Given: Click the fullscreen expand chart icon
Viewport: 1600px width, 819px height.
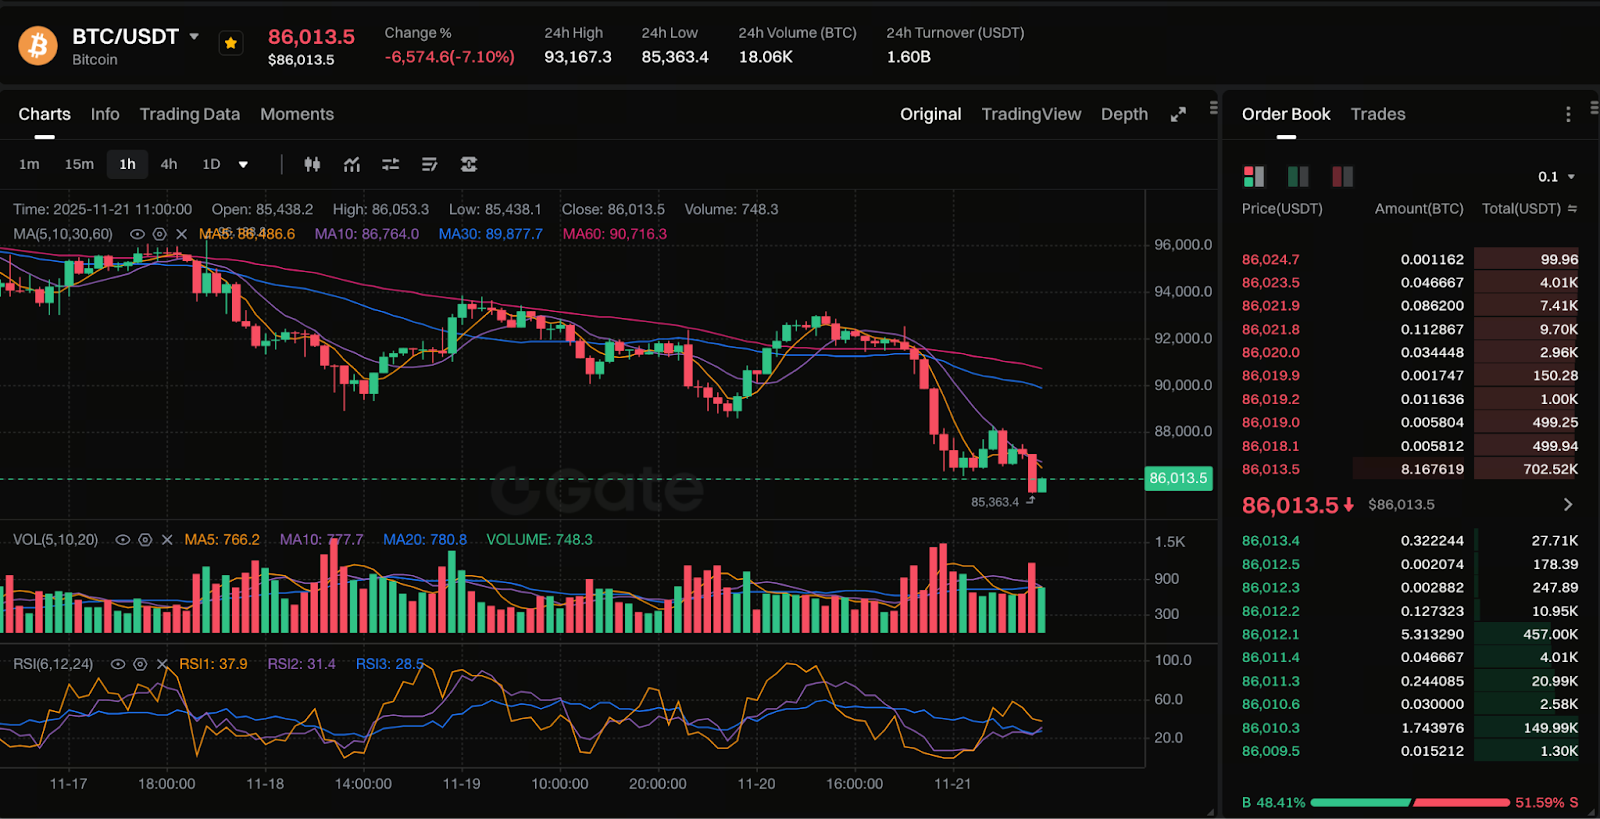Looking at the screenshot, I should (1178, 115).
